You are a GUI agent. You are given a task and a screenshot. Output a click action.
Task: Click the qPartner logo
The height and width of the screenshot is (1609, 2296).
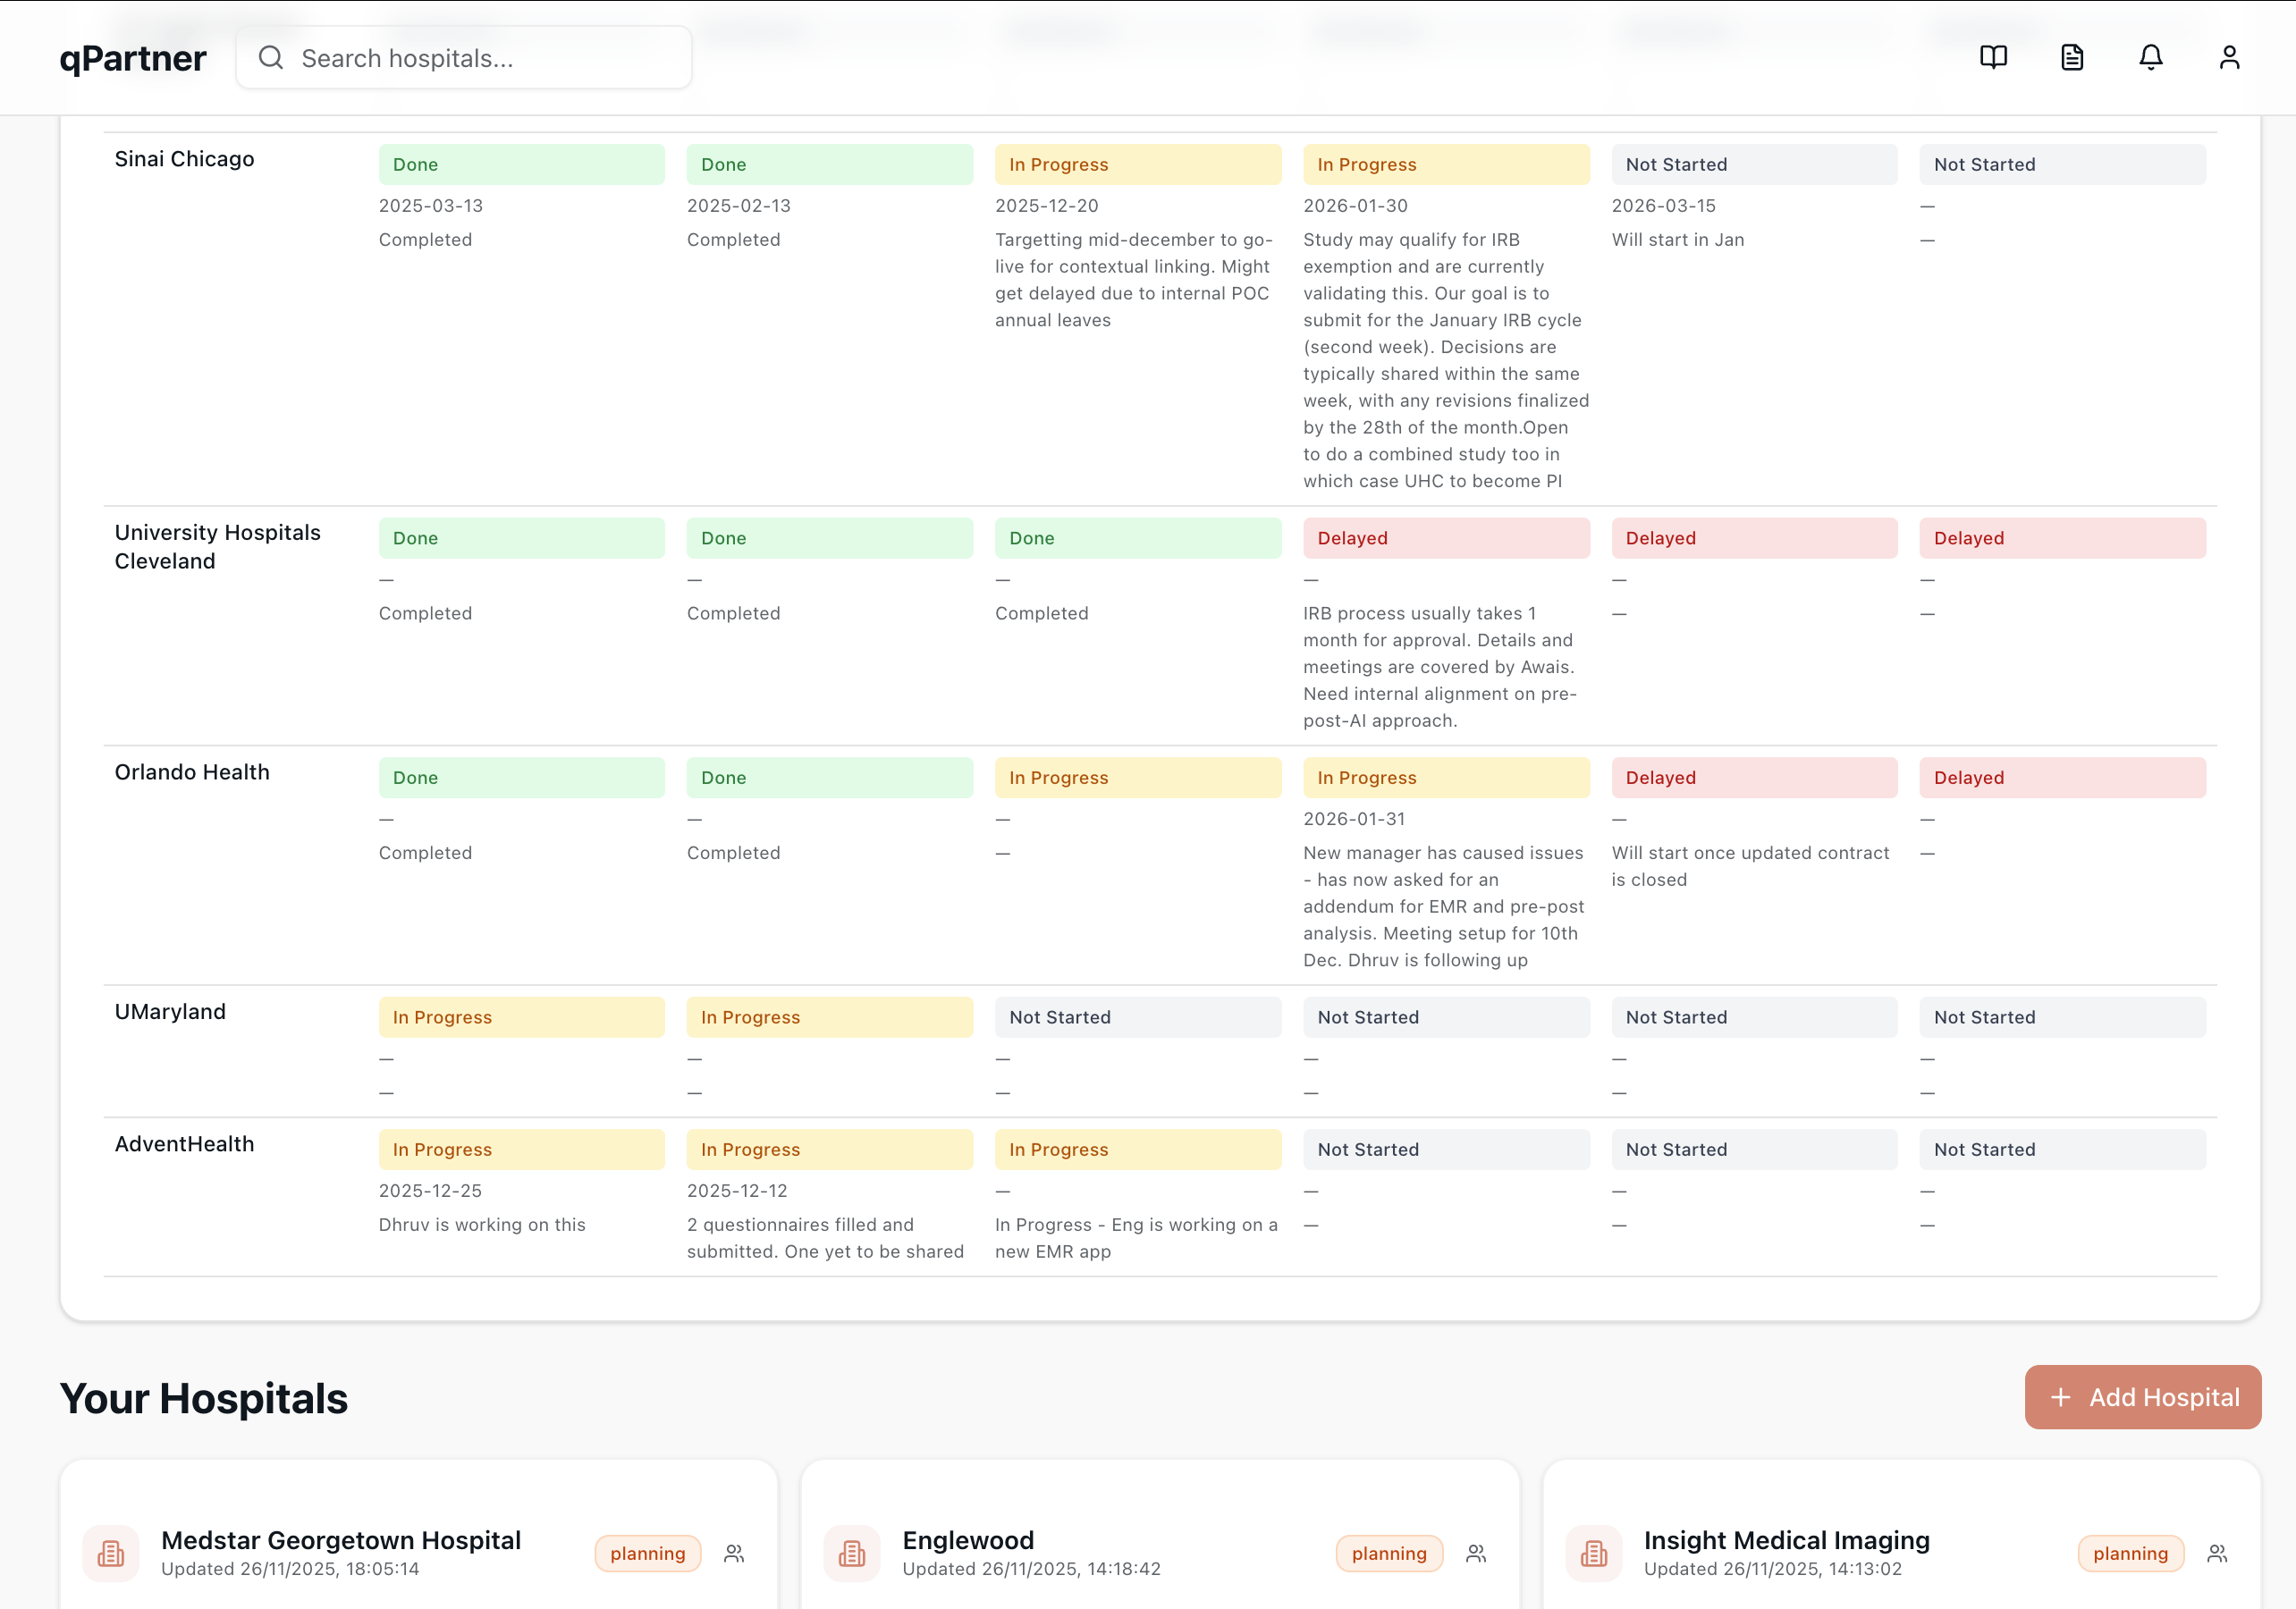click(133, 57)
